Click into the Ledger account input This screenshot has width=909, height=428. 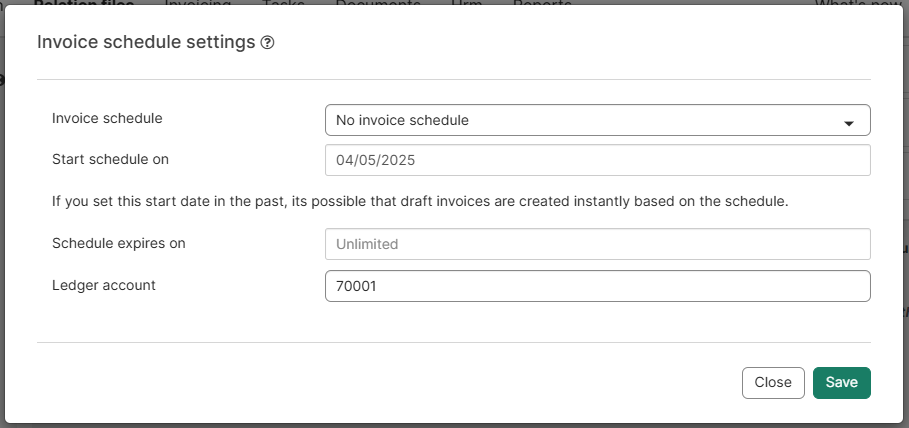(597, 286)
